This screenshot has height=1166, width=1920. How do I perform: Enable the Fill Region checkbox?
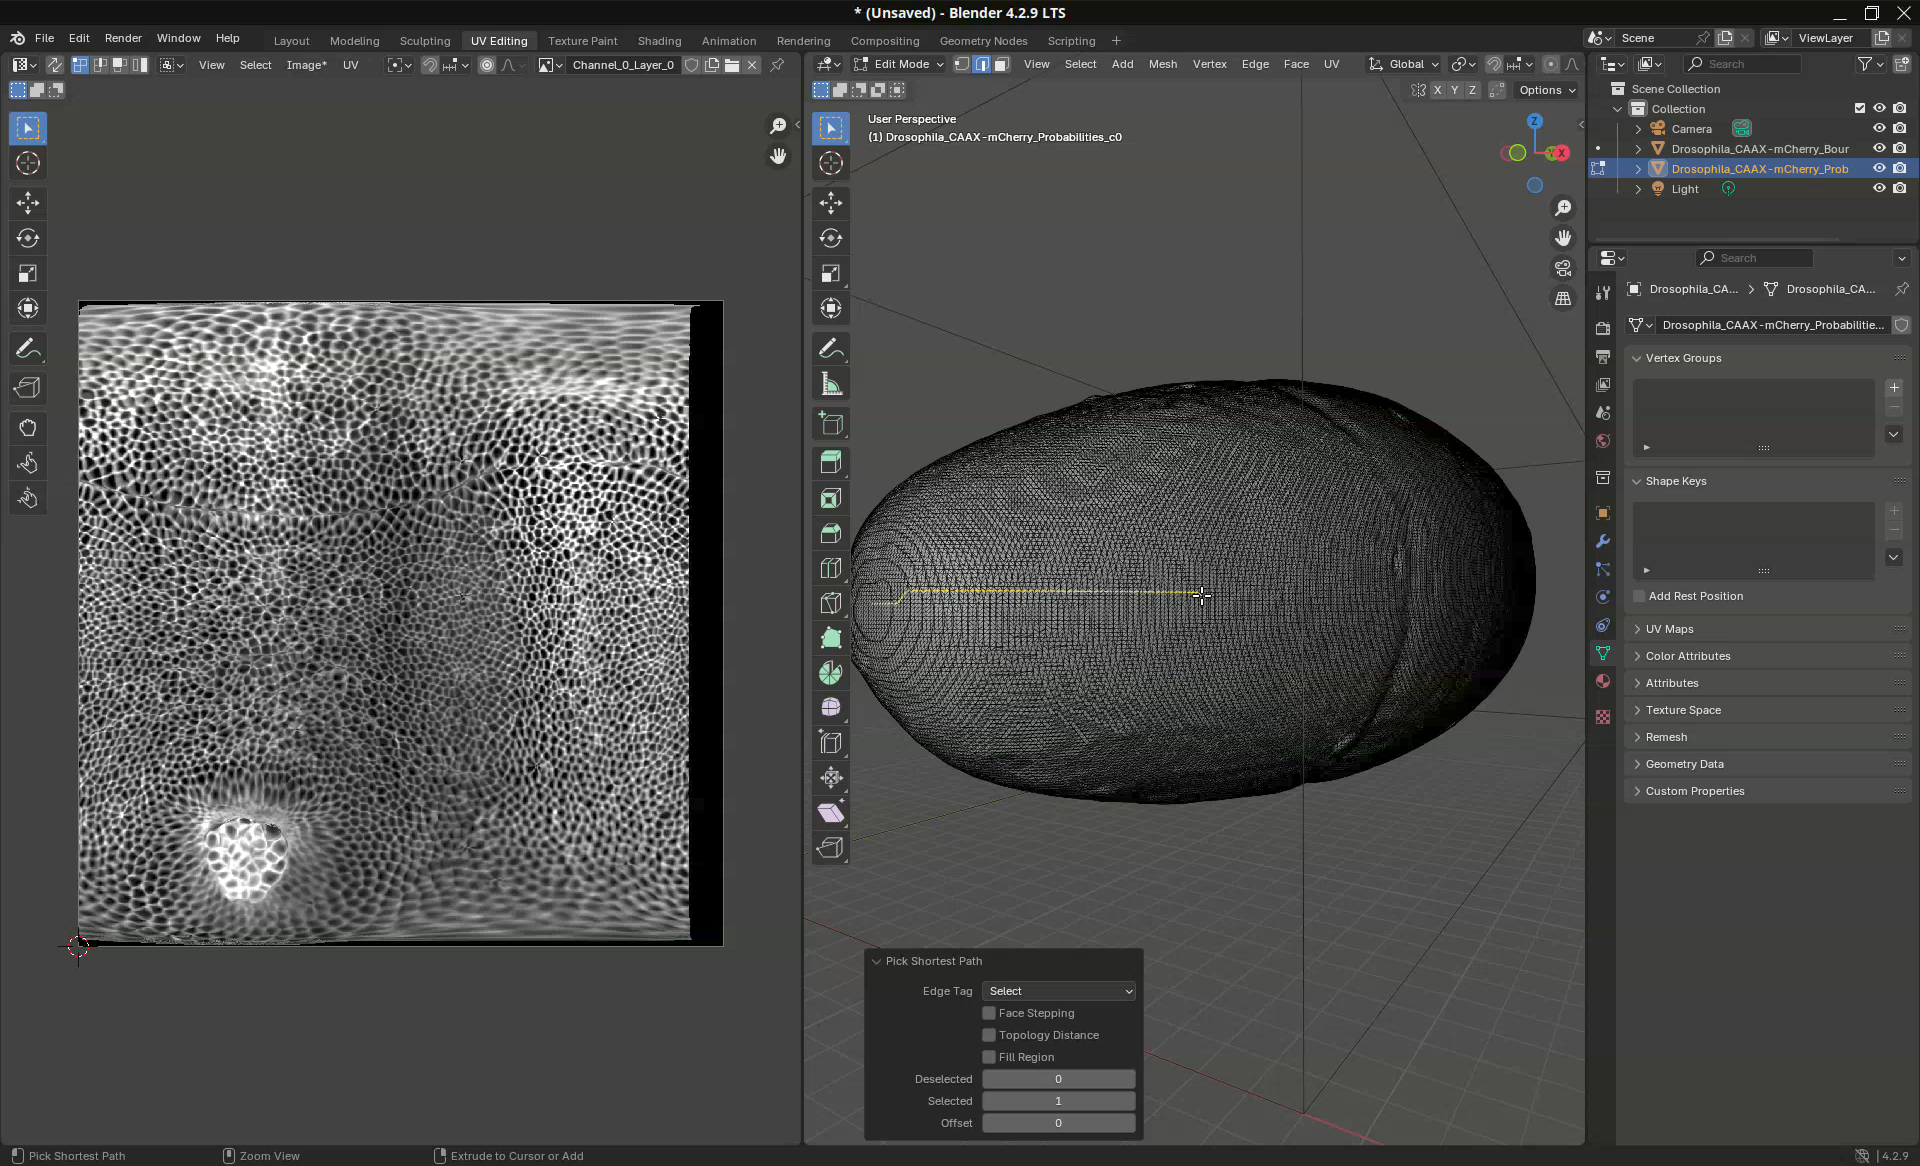pos(989,1057)
